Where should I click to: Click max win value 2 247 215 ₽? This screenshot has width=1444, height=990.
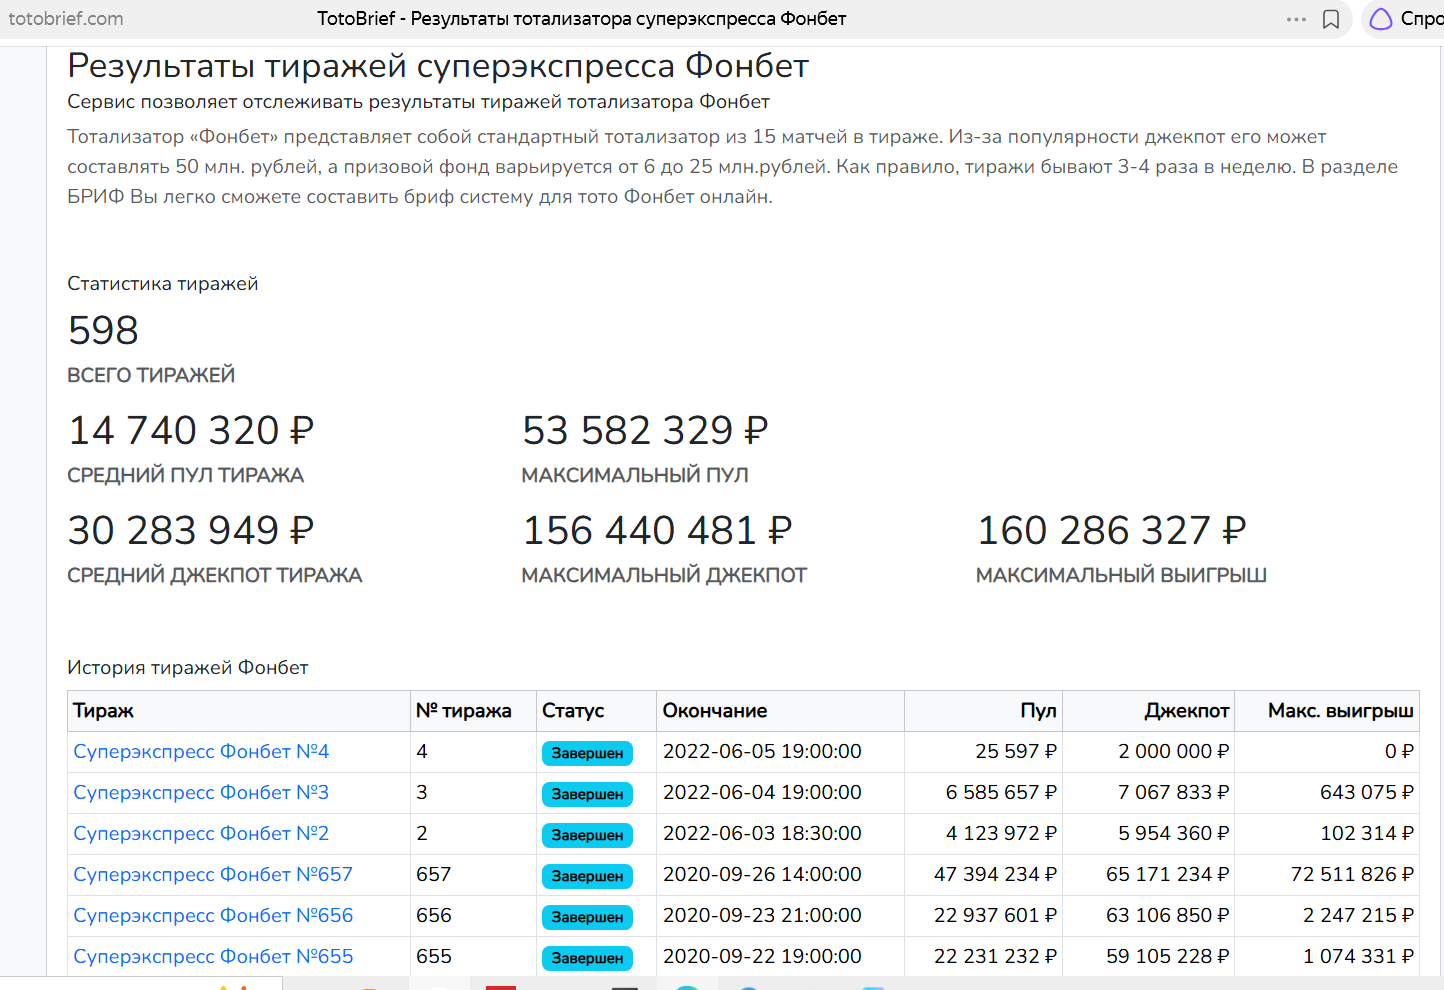click(1358, 915)
